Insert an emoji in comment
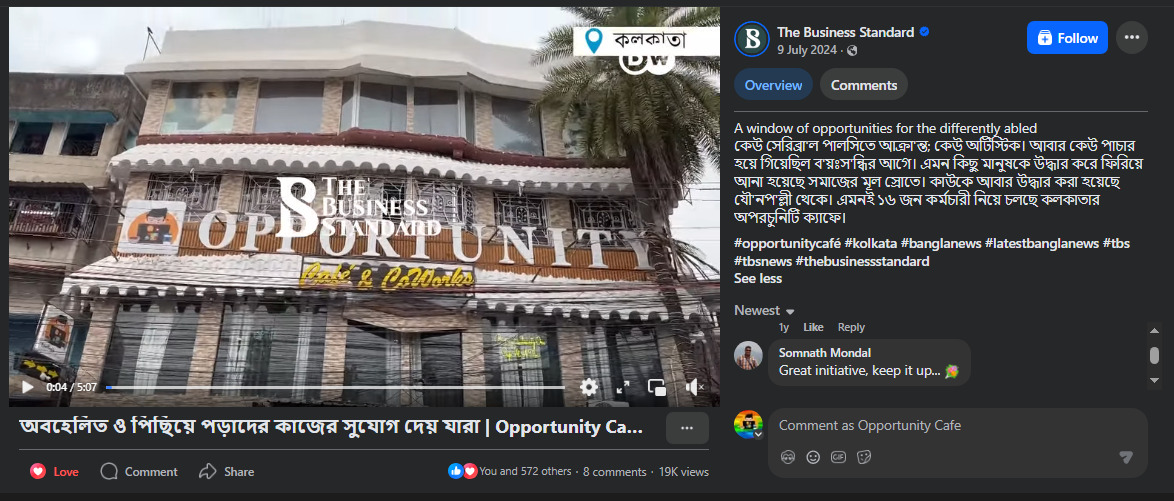This screenshot has height=501, width=1174. coord(812,457)
